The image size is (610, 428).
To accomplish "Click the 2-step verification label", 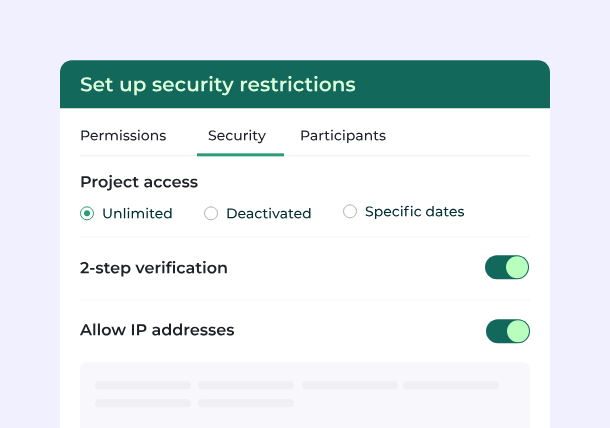I will coord(154,268).
